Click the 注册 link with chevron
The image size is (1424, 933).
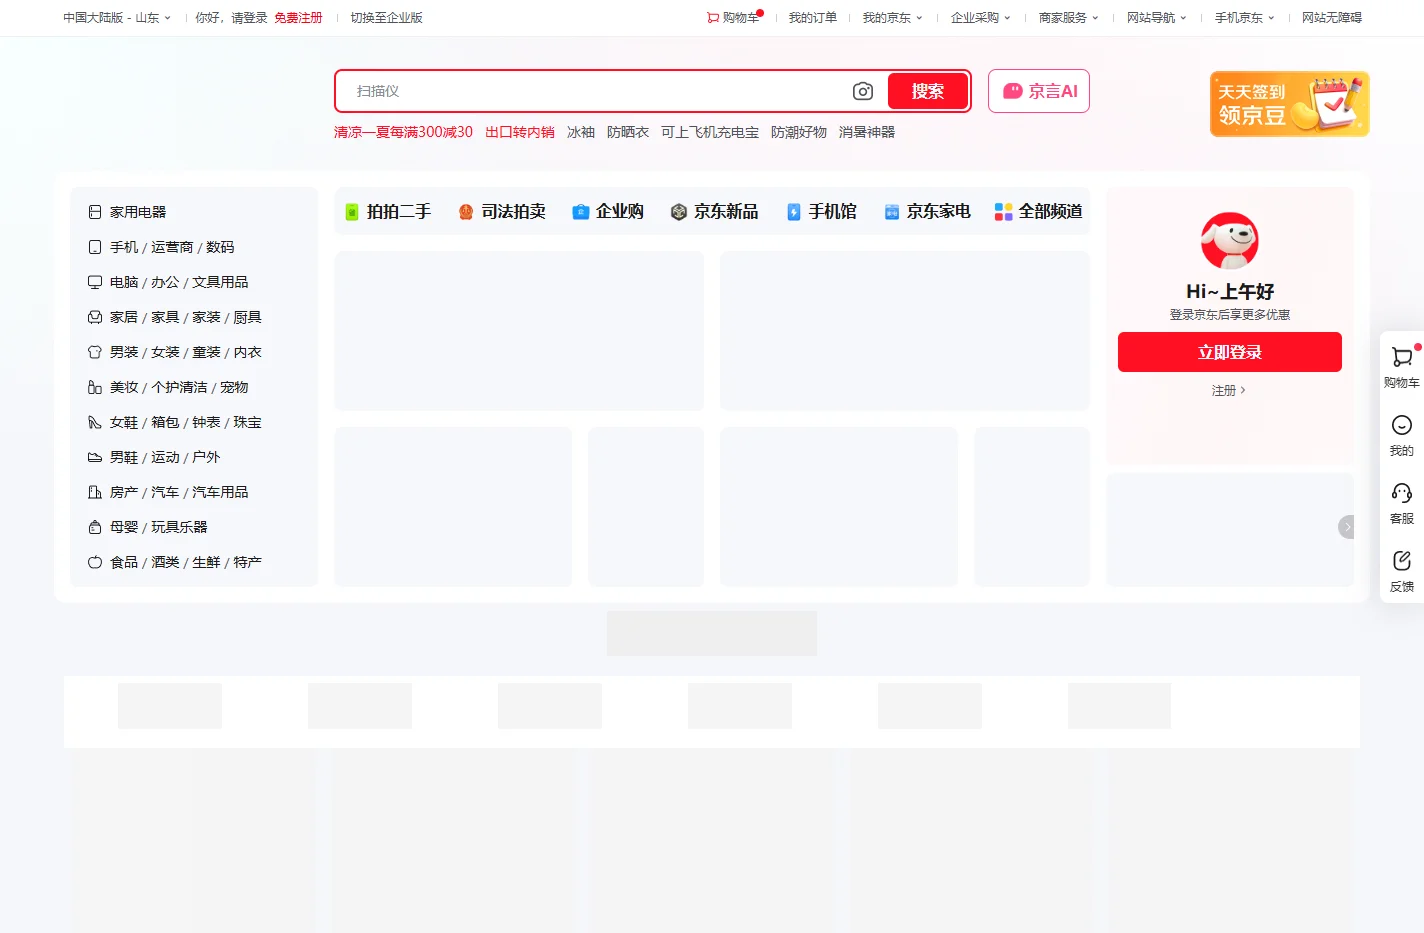pos(1229,391)
